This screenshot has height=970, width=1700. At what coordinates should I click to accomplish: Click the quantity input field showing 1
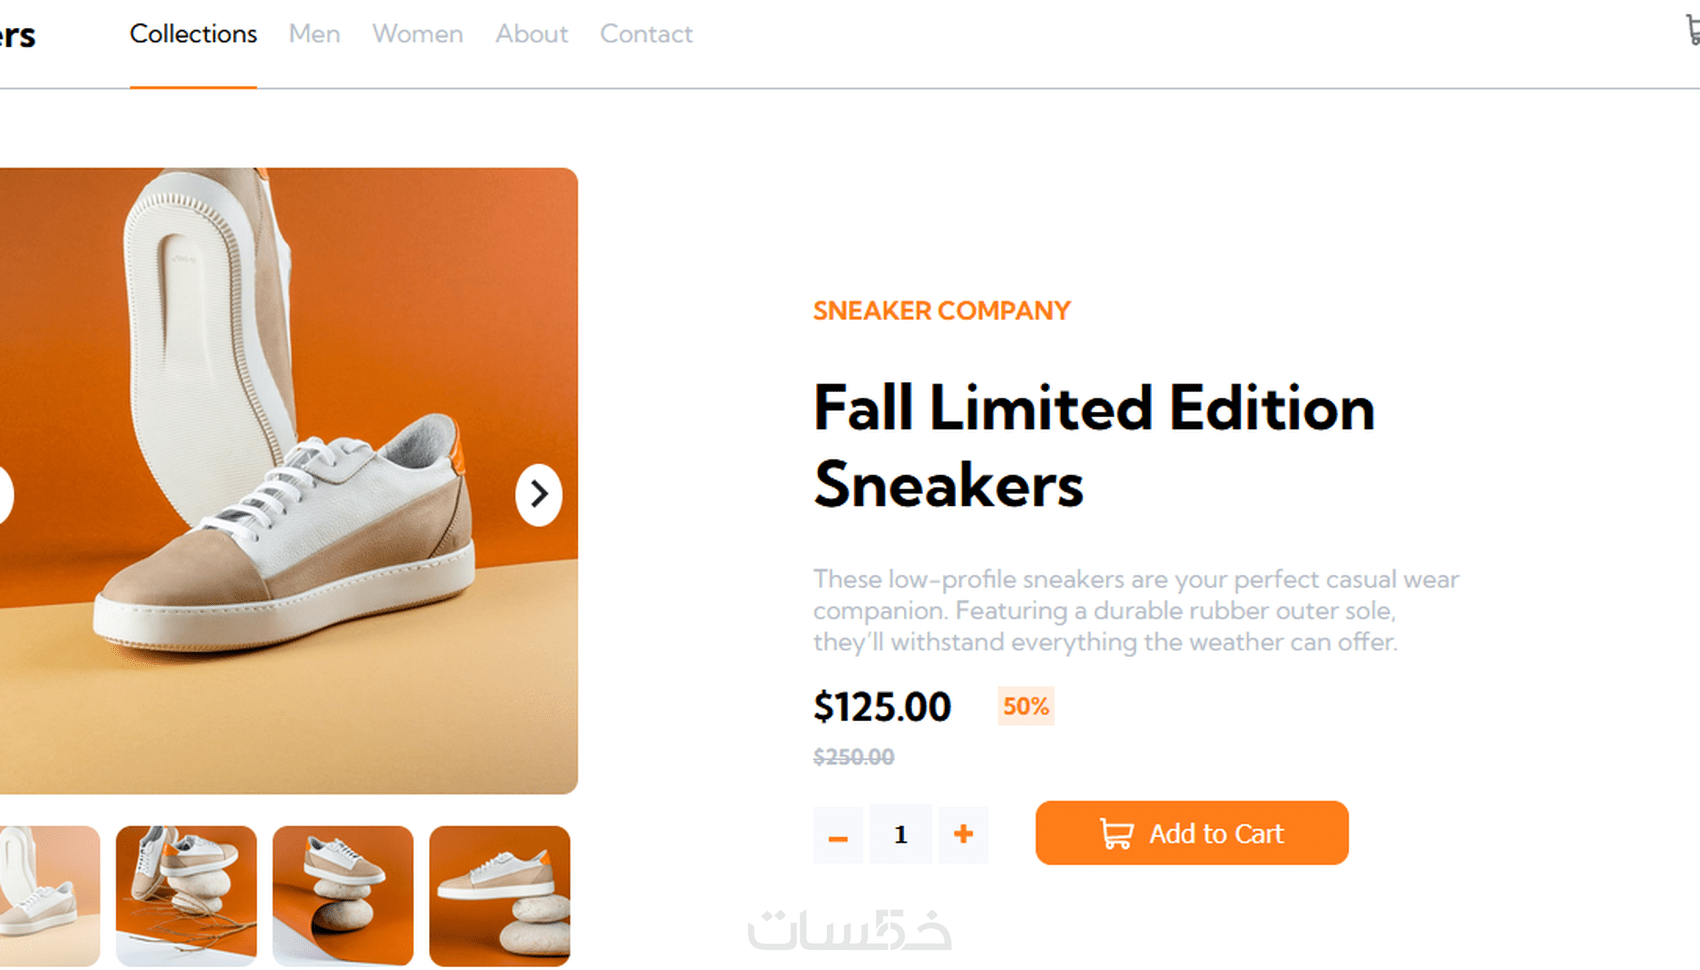pyautogui.click(x=900, y=834)
